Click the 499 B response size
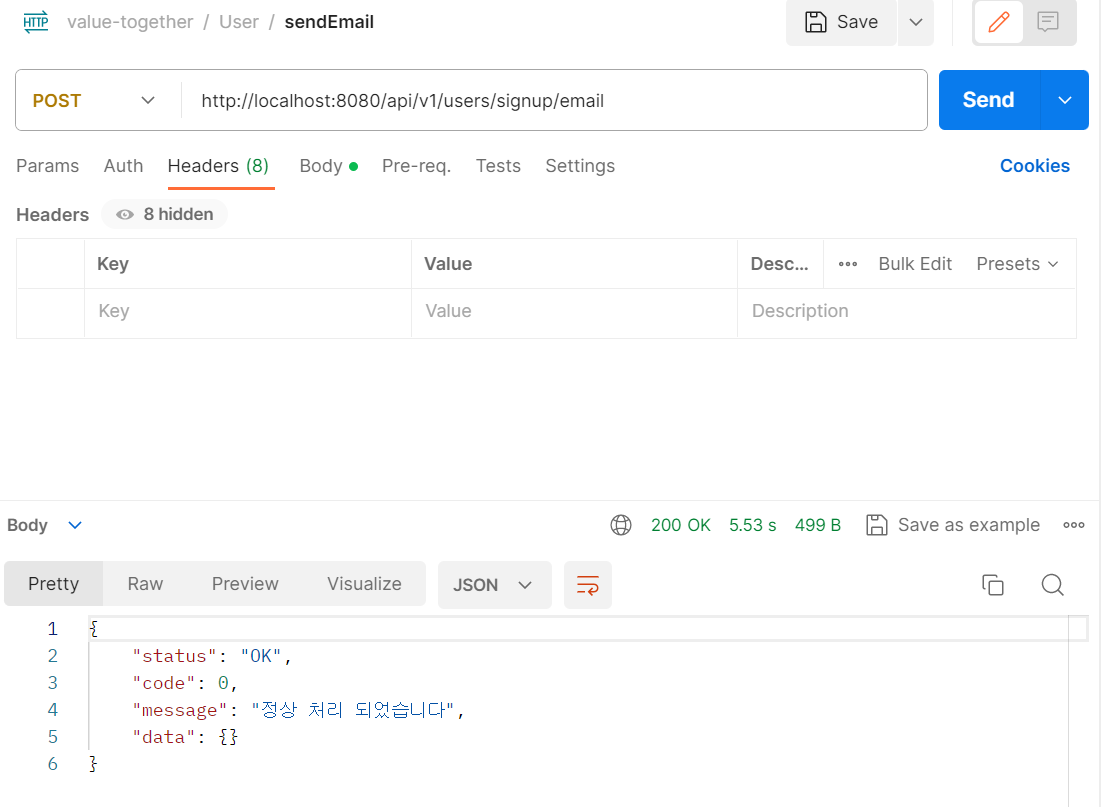Viewport: 1105px width, 807px height. (817, 525)
